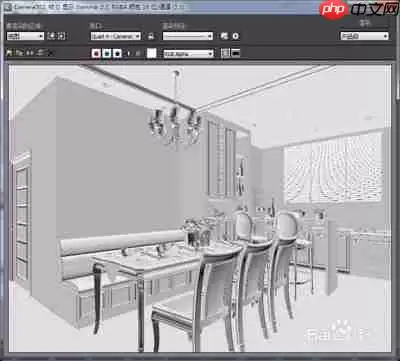This screenshot has width=400, height=361.
Task: Toggle the UI overlays button
Action: 226,53
